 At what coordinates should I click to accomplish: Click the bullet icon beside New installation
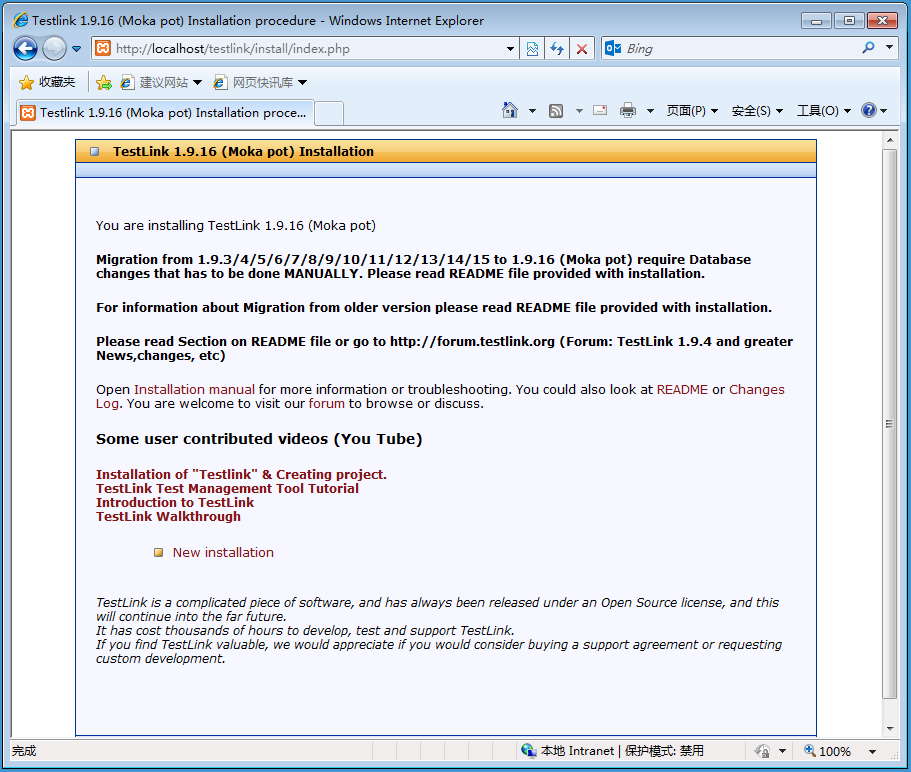coord(158,552)
